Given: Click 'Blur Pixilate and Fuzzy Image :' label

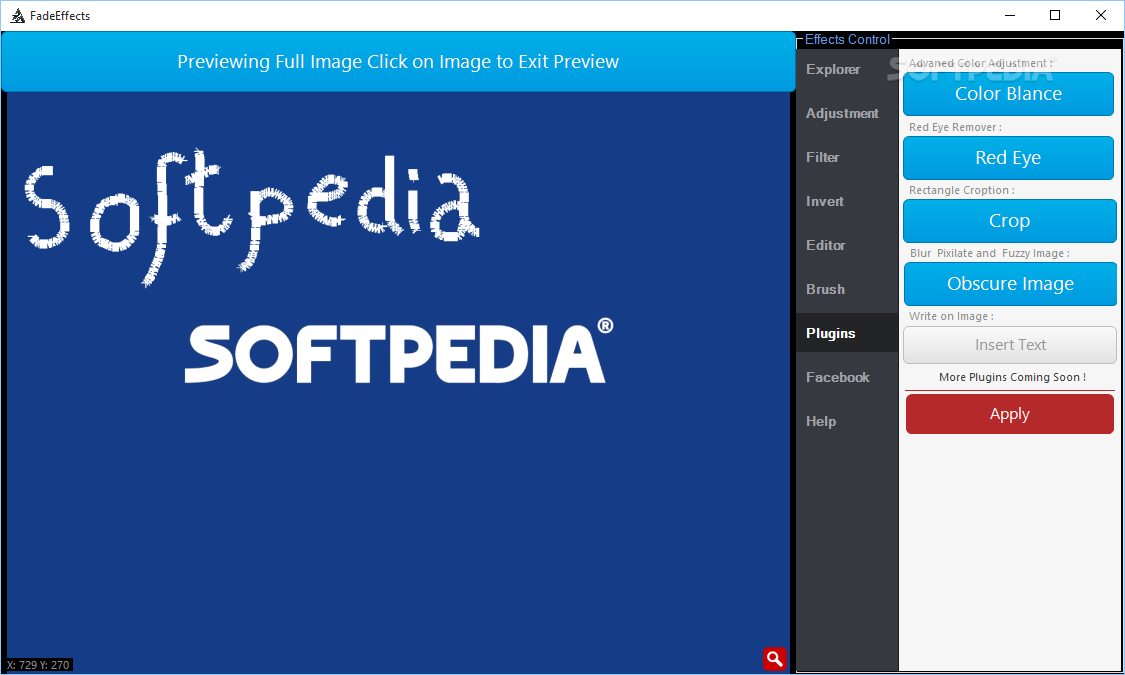Looking at the screenshot, I should [989, 253].
